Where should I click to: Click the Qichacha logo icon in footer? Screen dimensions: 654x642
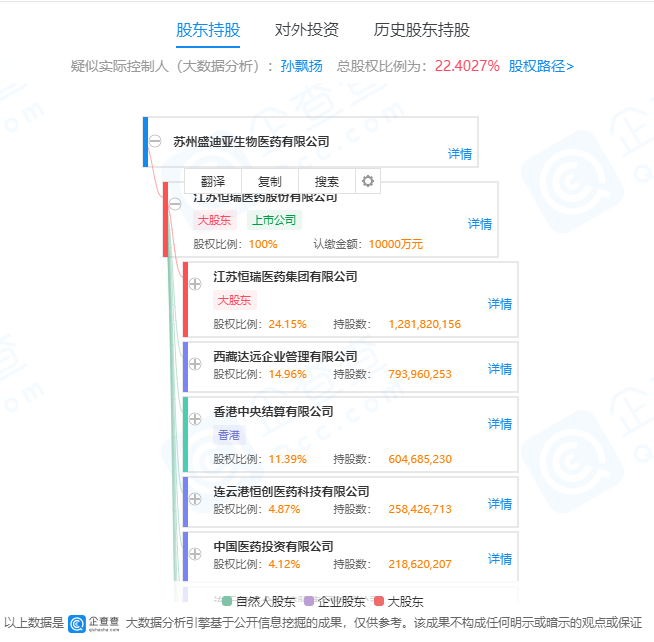(77, 624)
